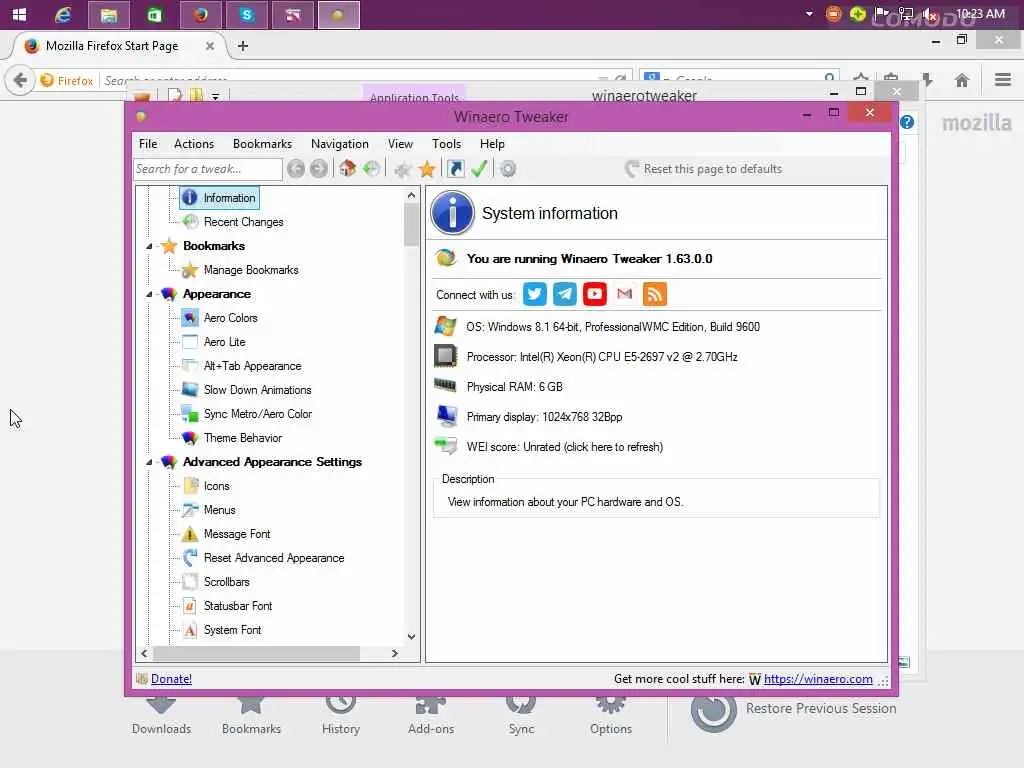1024x768 pixels.
Task: Open Internet Explorer from the taskbar
Action: (63, 14)
